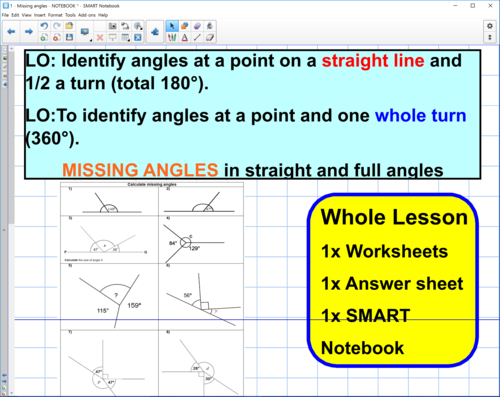Expand the table insert dropdown
The height and width of the screenshot is (397, 500).
point(125,37)
